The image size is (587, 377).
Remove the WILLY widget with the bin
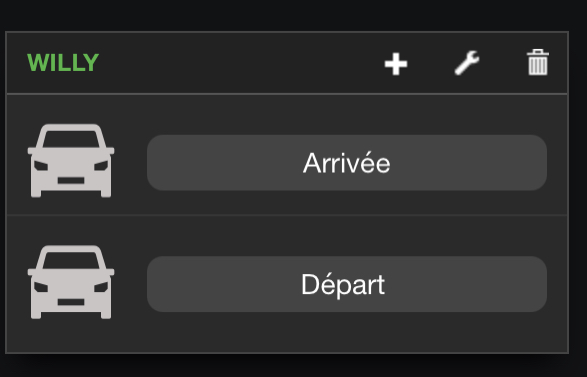pyautogui.click(x=538, y=62)
